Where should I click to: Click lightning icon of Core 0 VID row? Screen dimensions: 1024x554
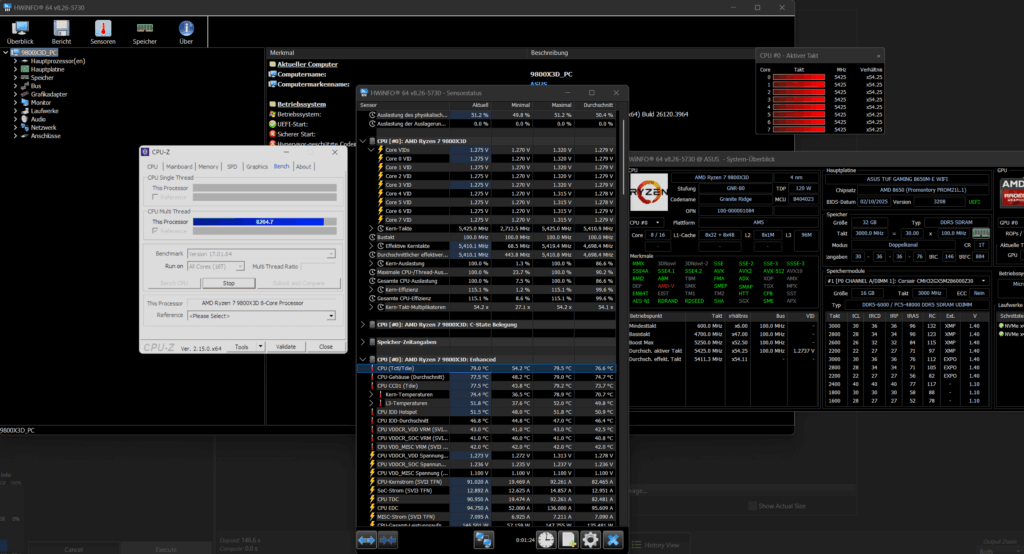(x=381, y=159)
